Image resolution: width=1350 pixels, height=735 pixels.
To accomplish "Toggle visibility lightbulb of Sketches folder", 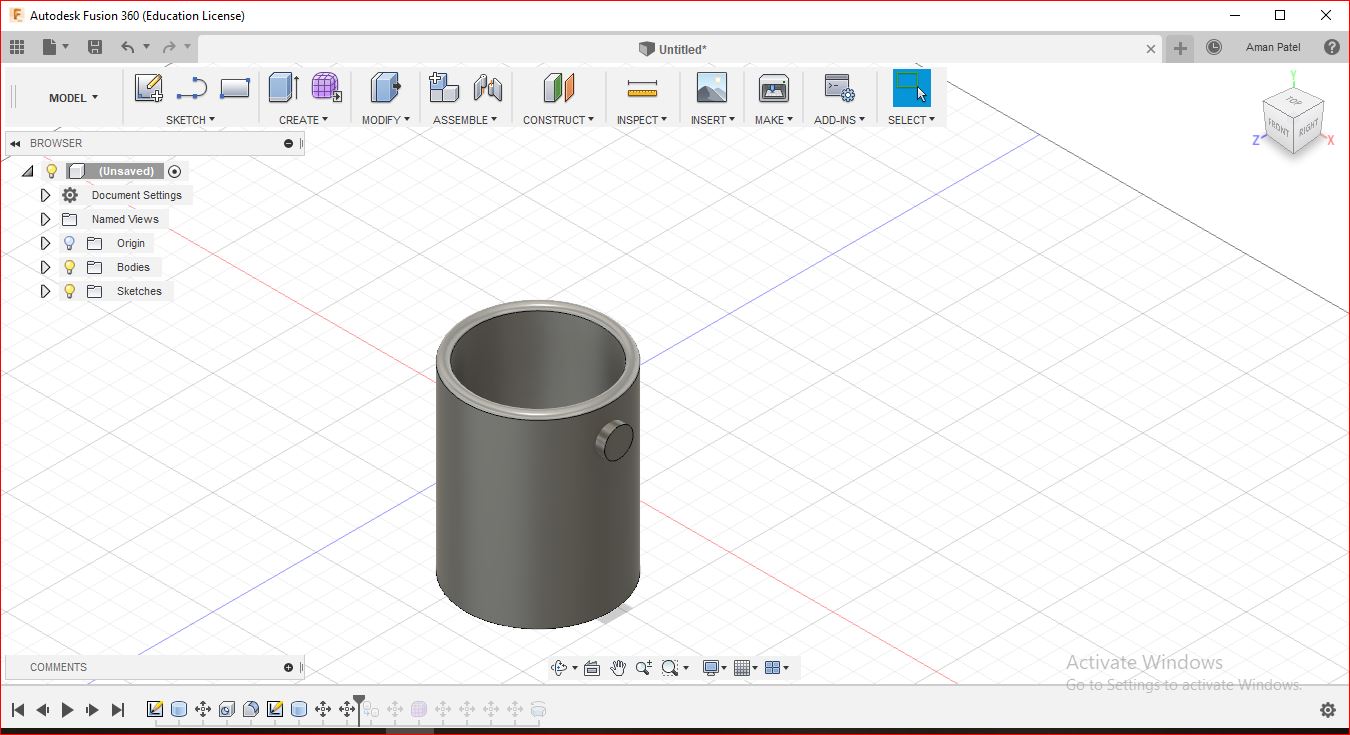I will click(69, 291).
